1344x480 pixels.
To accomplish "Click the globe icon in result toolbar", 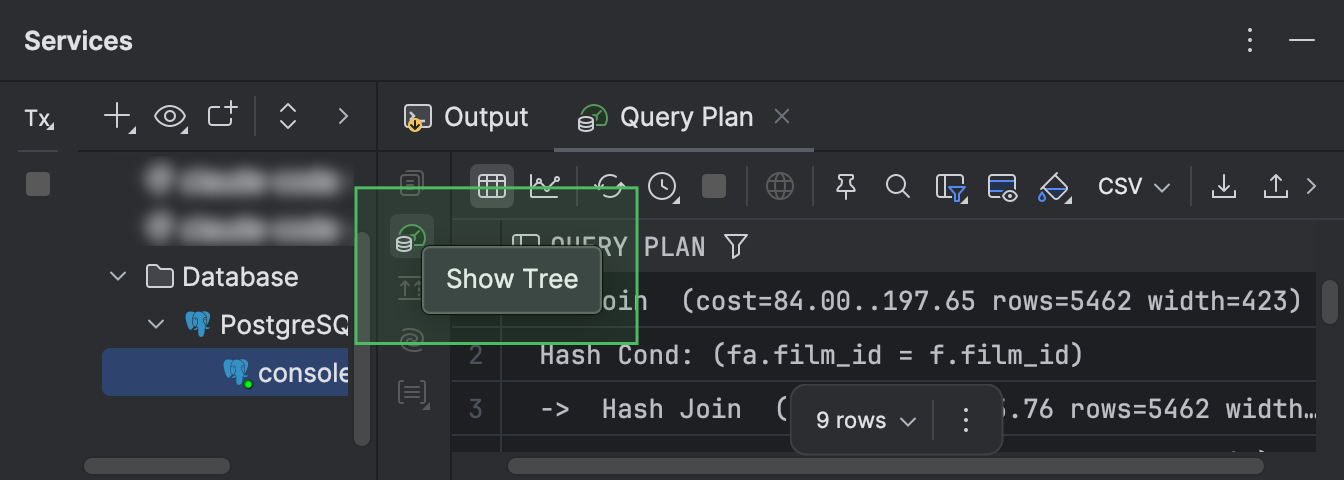I will tap(780, 186).
